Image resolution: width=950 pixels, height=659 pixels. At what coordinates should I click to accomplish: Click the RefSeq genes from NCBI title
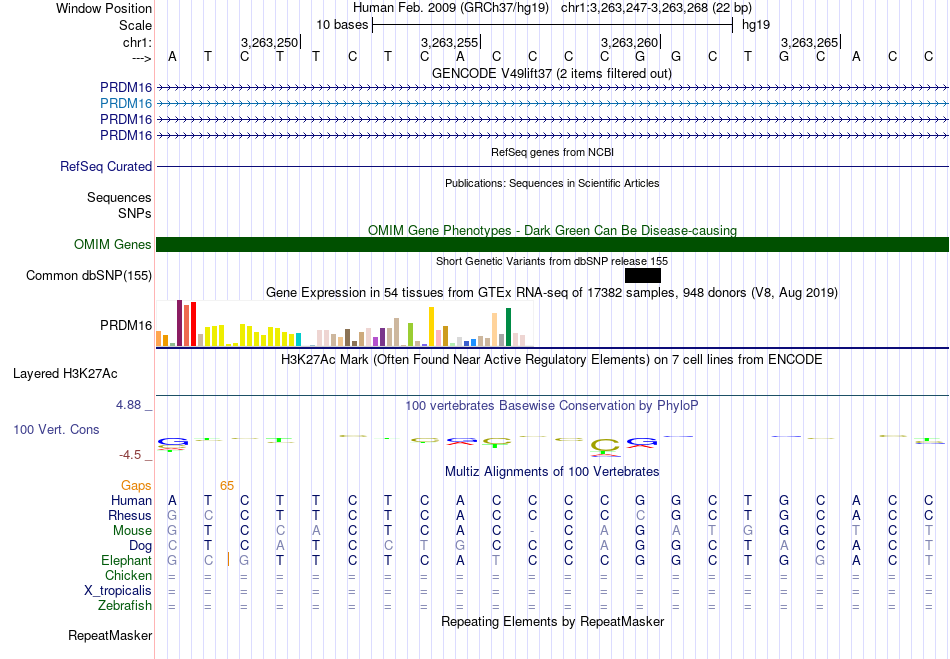point(553,152)
